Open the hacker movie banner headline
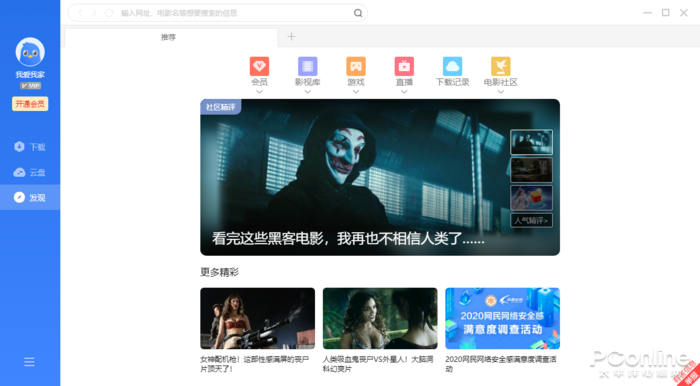This screenshot has height=386, width=700. [x=348, y=238]
